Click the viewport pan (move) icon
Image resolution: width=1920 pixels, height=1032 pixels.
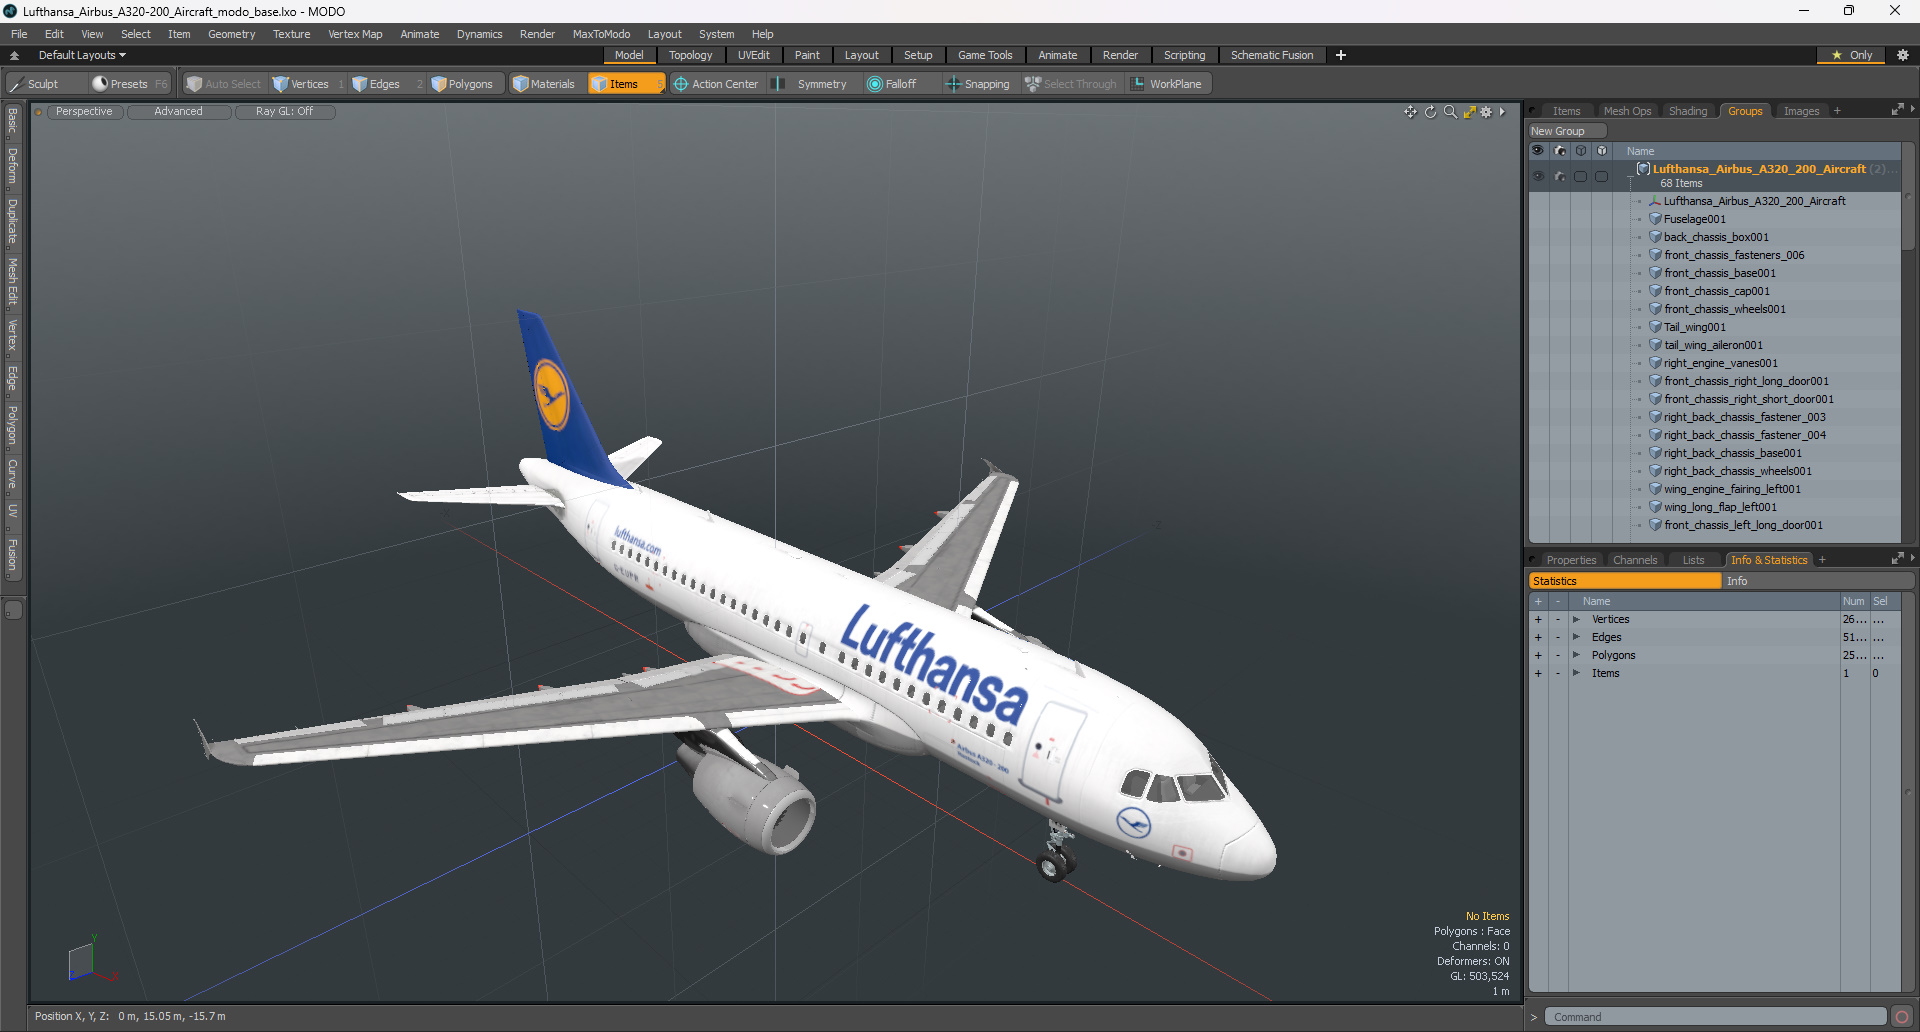pos(1410,112)
